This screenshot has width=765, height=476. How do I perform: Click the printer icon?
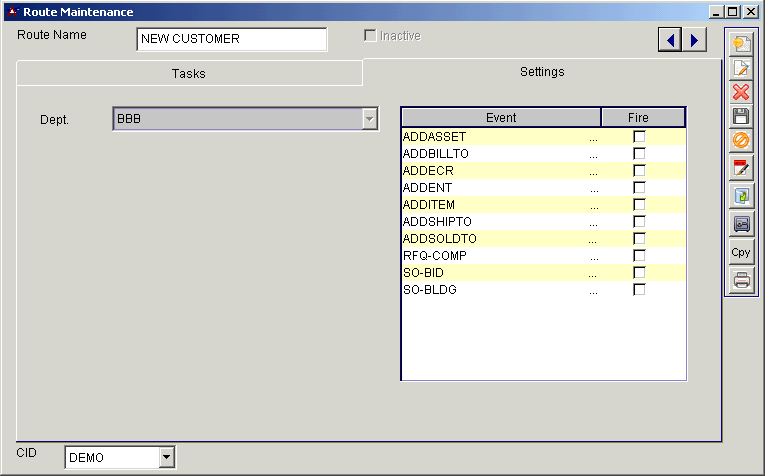click(x=741, y=280)
